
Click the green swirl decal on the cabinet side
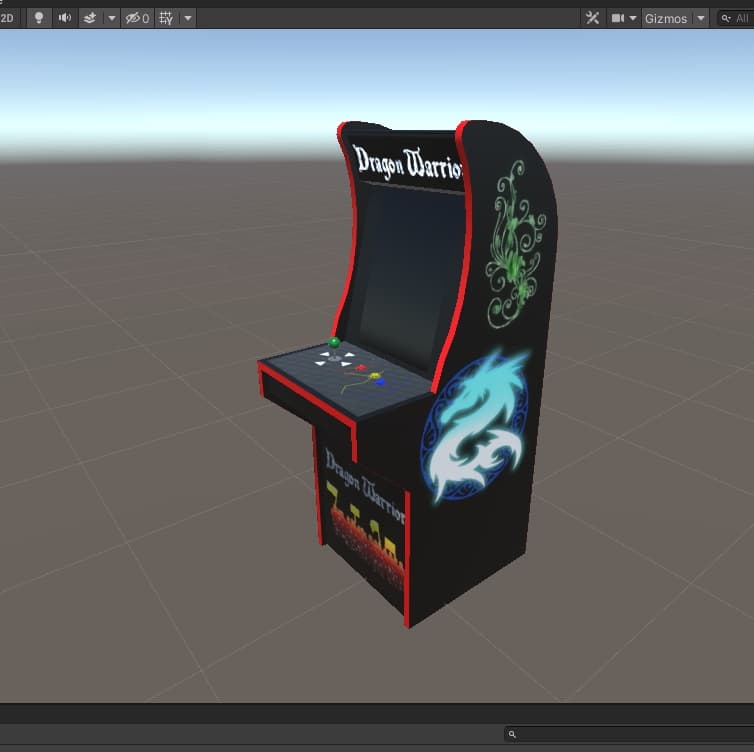[515, 240]
